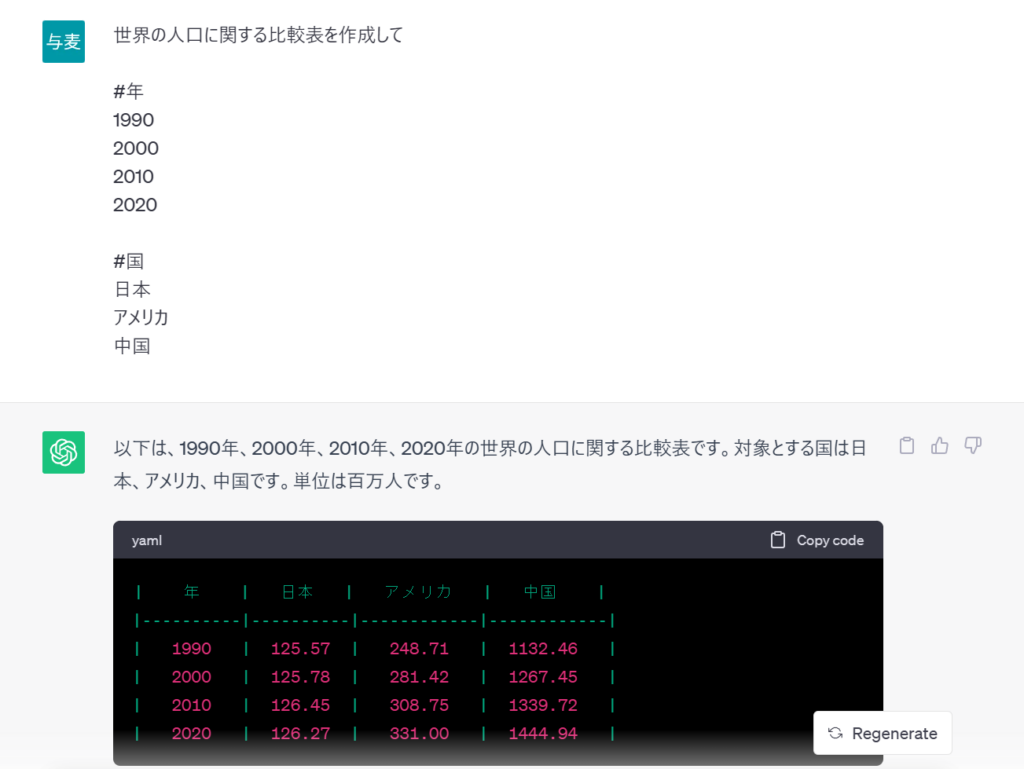Click table cell 1339.72
Viewport: 1024px width, 769px height.
[543, 705]
